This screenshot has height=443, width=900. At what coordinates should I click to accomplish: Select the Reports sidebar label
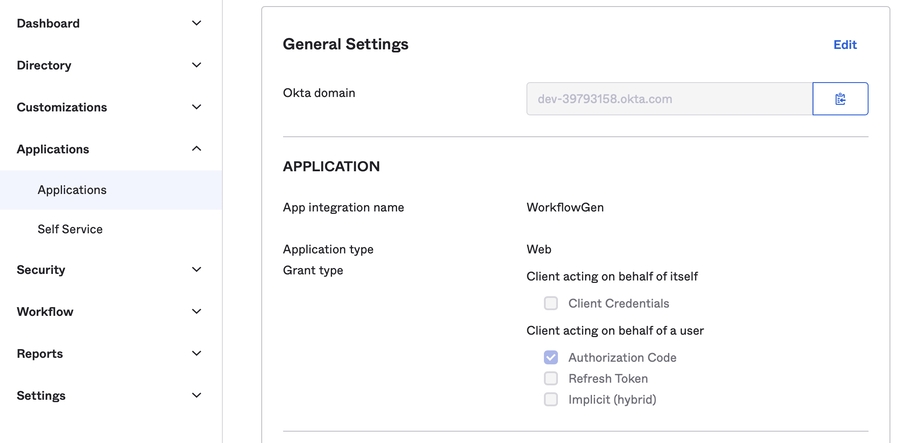click(40, 354)
